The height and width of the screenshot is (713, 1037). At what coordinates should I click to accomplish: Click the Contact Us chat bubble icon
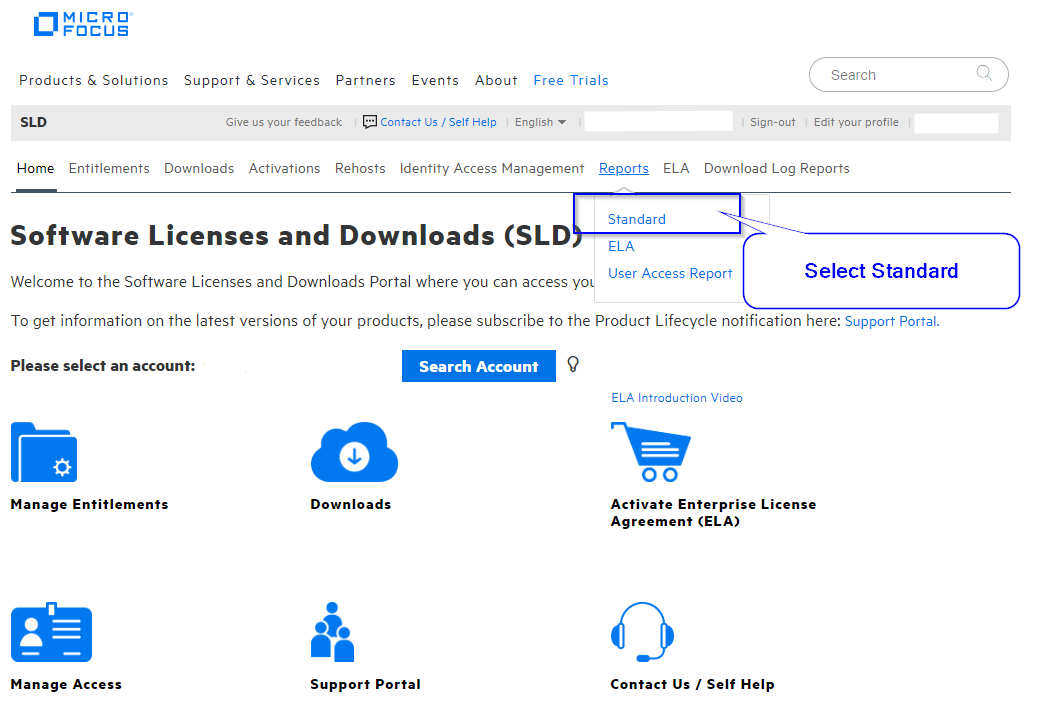click(x=370, y=122)
